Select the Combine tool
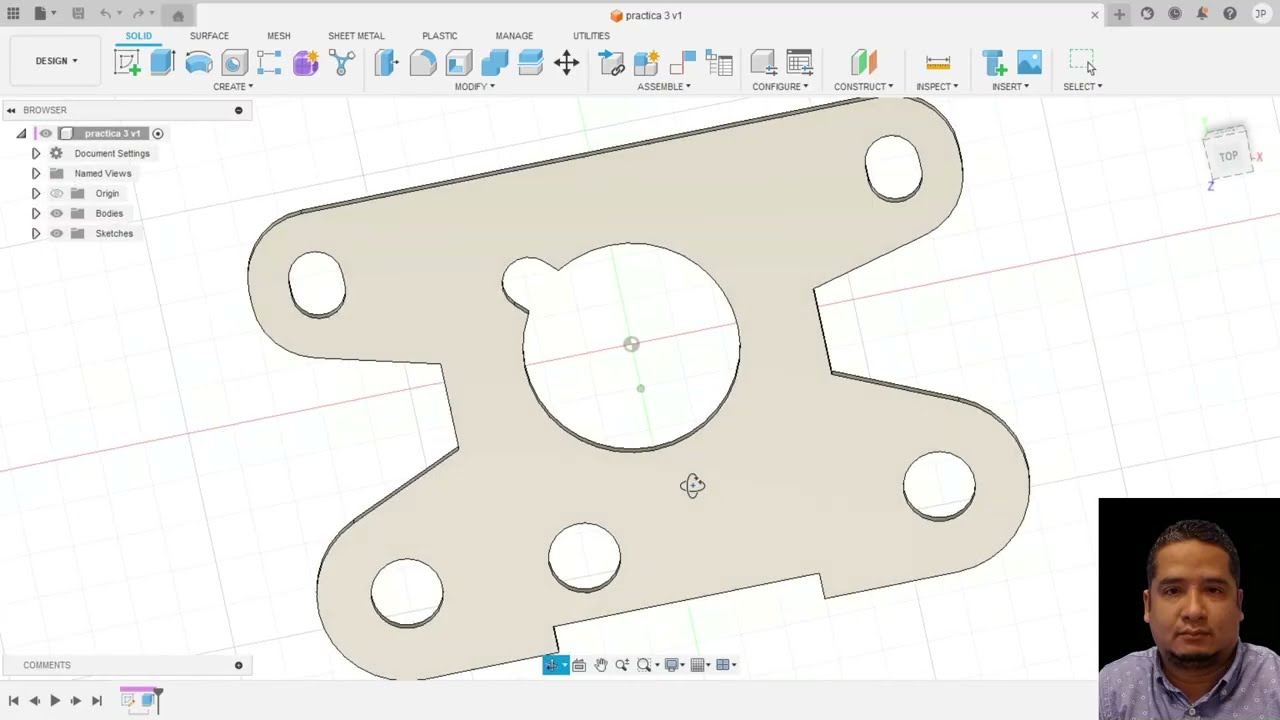Screen dimensions: 1280x720 (x=494, y=63)
